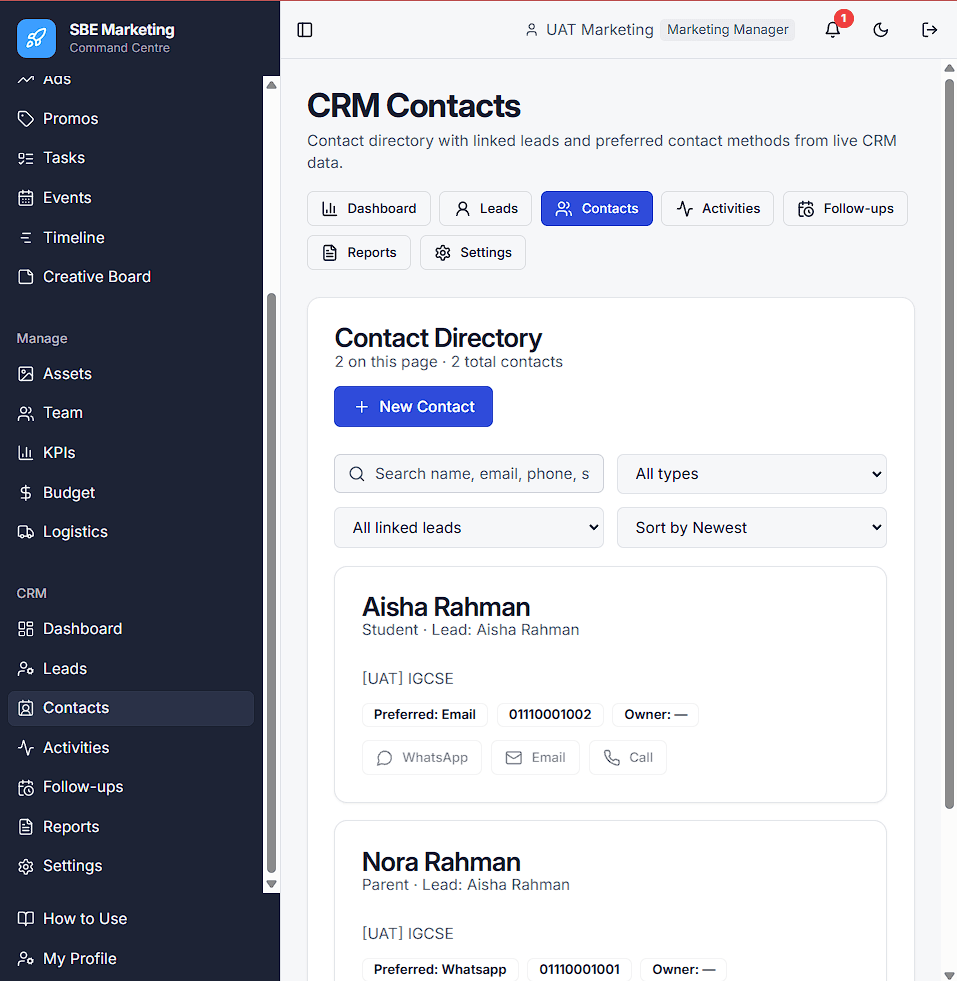Click the Team sidebar icon
The width and height of the screenshot is (957, 981).
(x=26, y=413)
